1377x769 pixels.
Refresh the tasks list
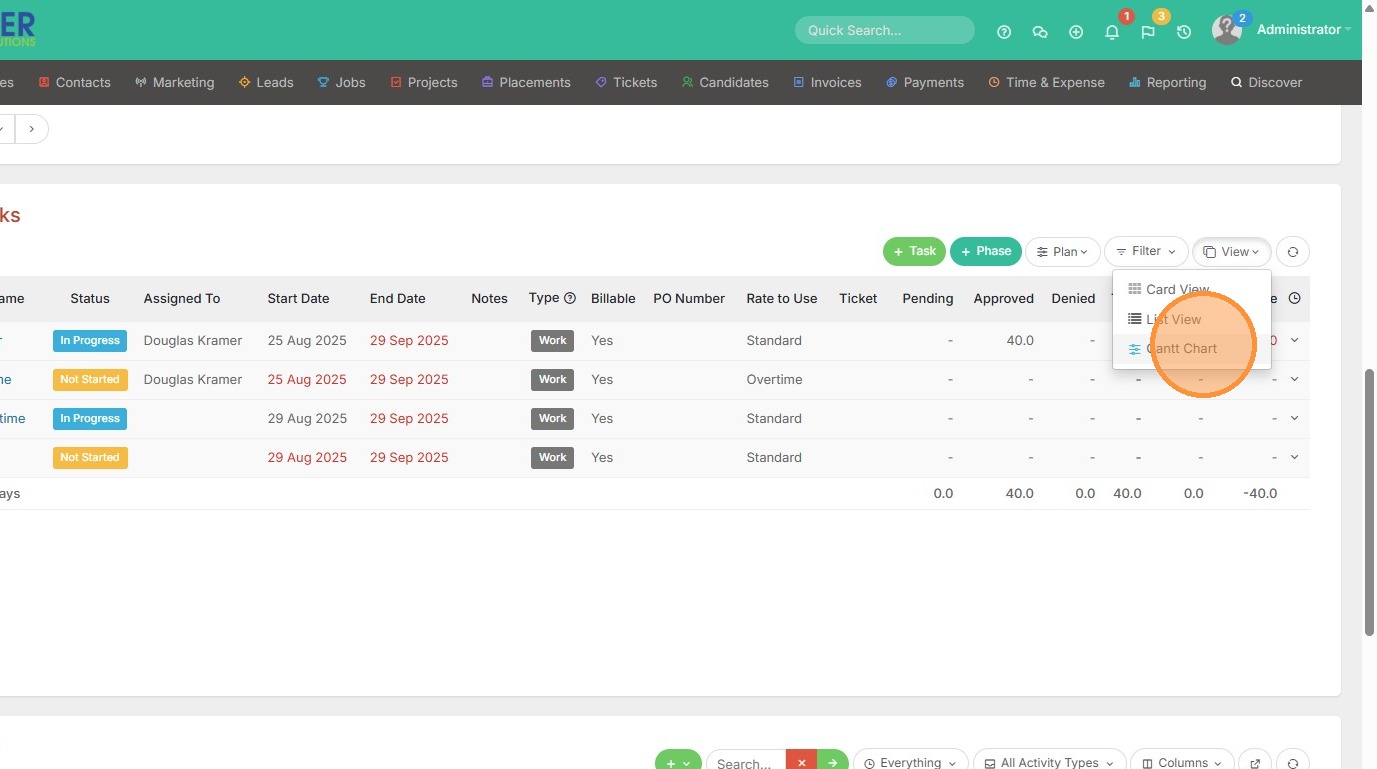coord(1293,252)
